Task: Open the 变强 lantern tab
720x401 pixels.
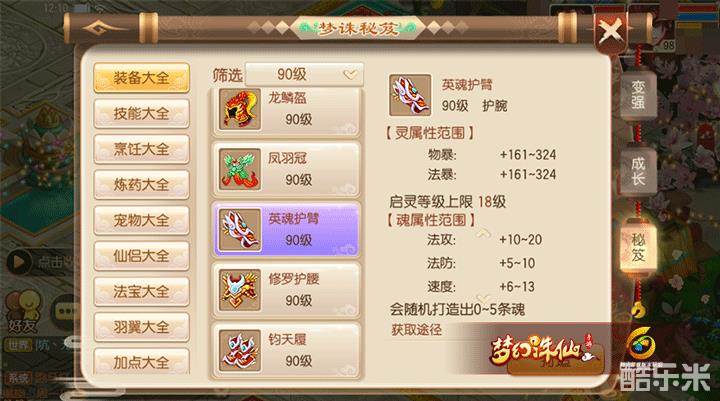Action: pyautogui.click(x=638, y=94)
